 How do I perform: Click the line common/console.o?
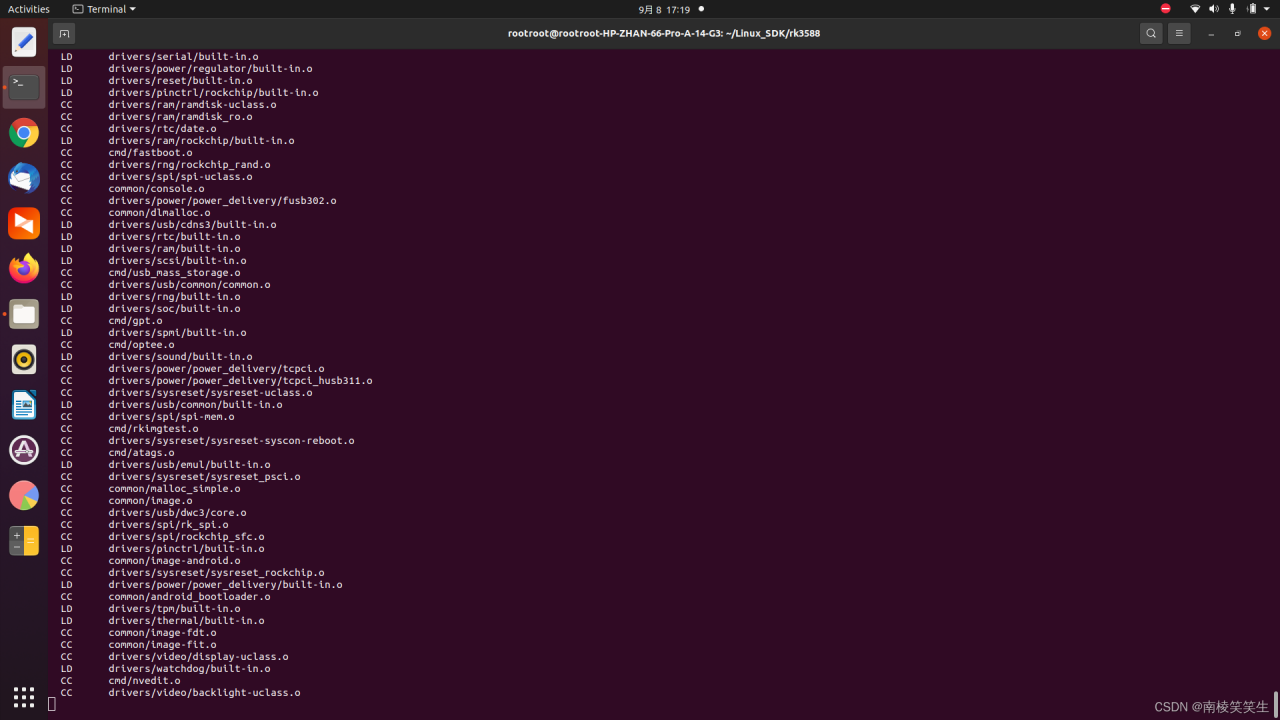pos(157,189)
